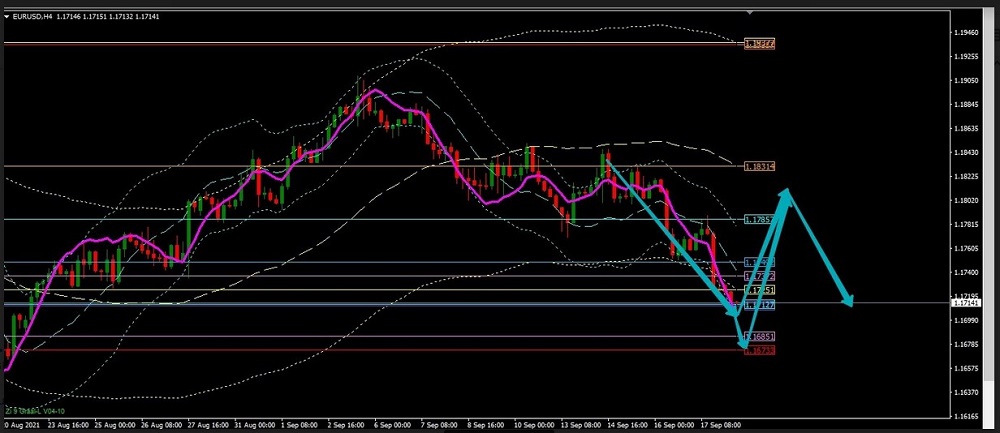Click the blue arrow head at 1.1673 level
Viewport: 1000px width, 433px height.
point(743,345)
